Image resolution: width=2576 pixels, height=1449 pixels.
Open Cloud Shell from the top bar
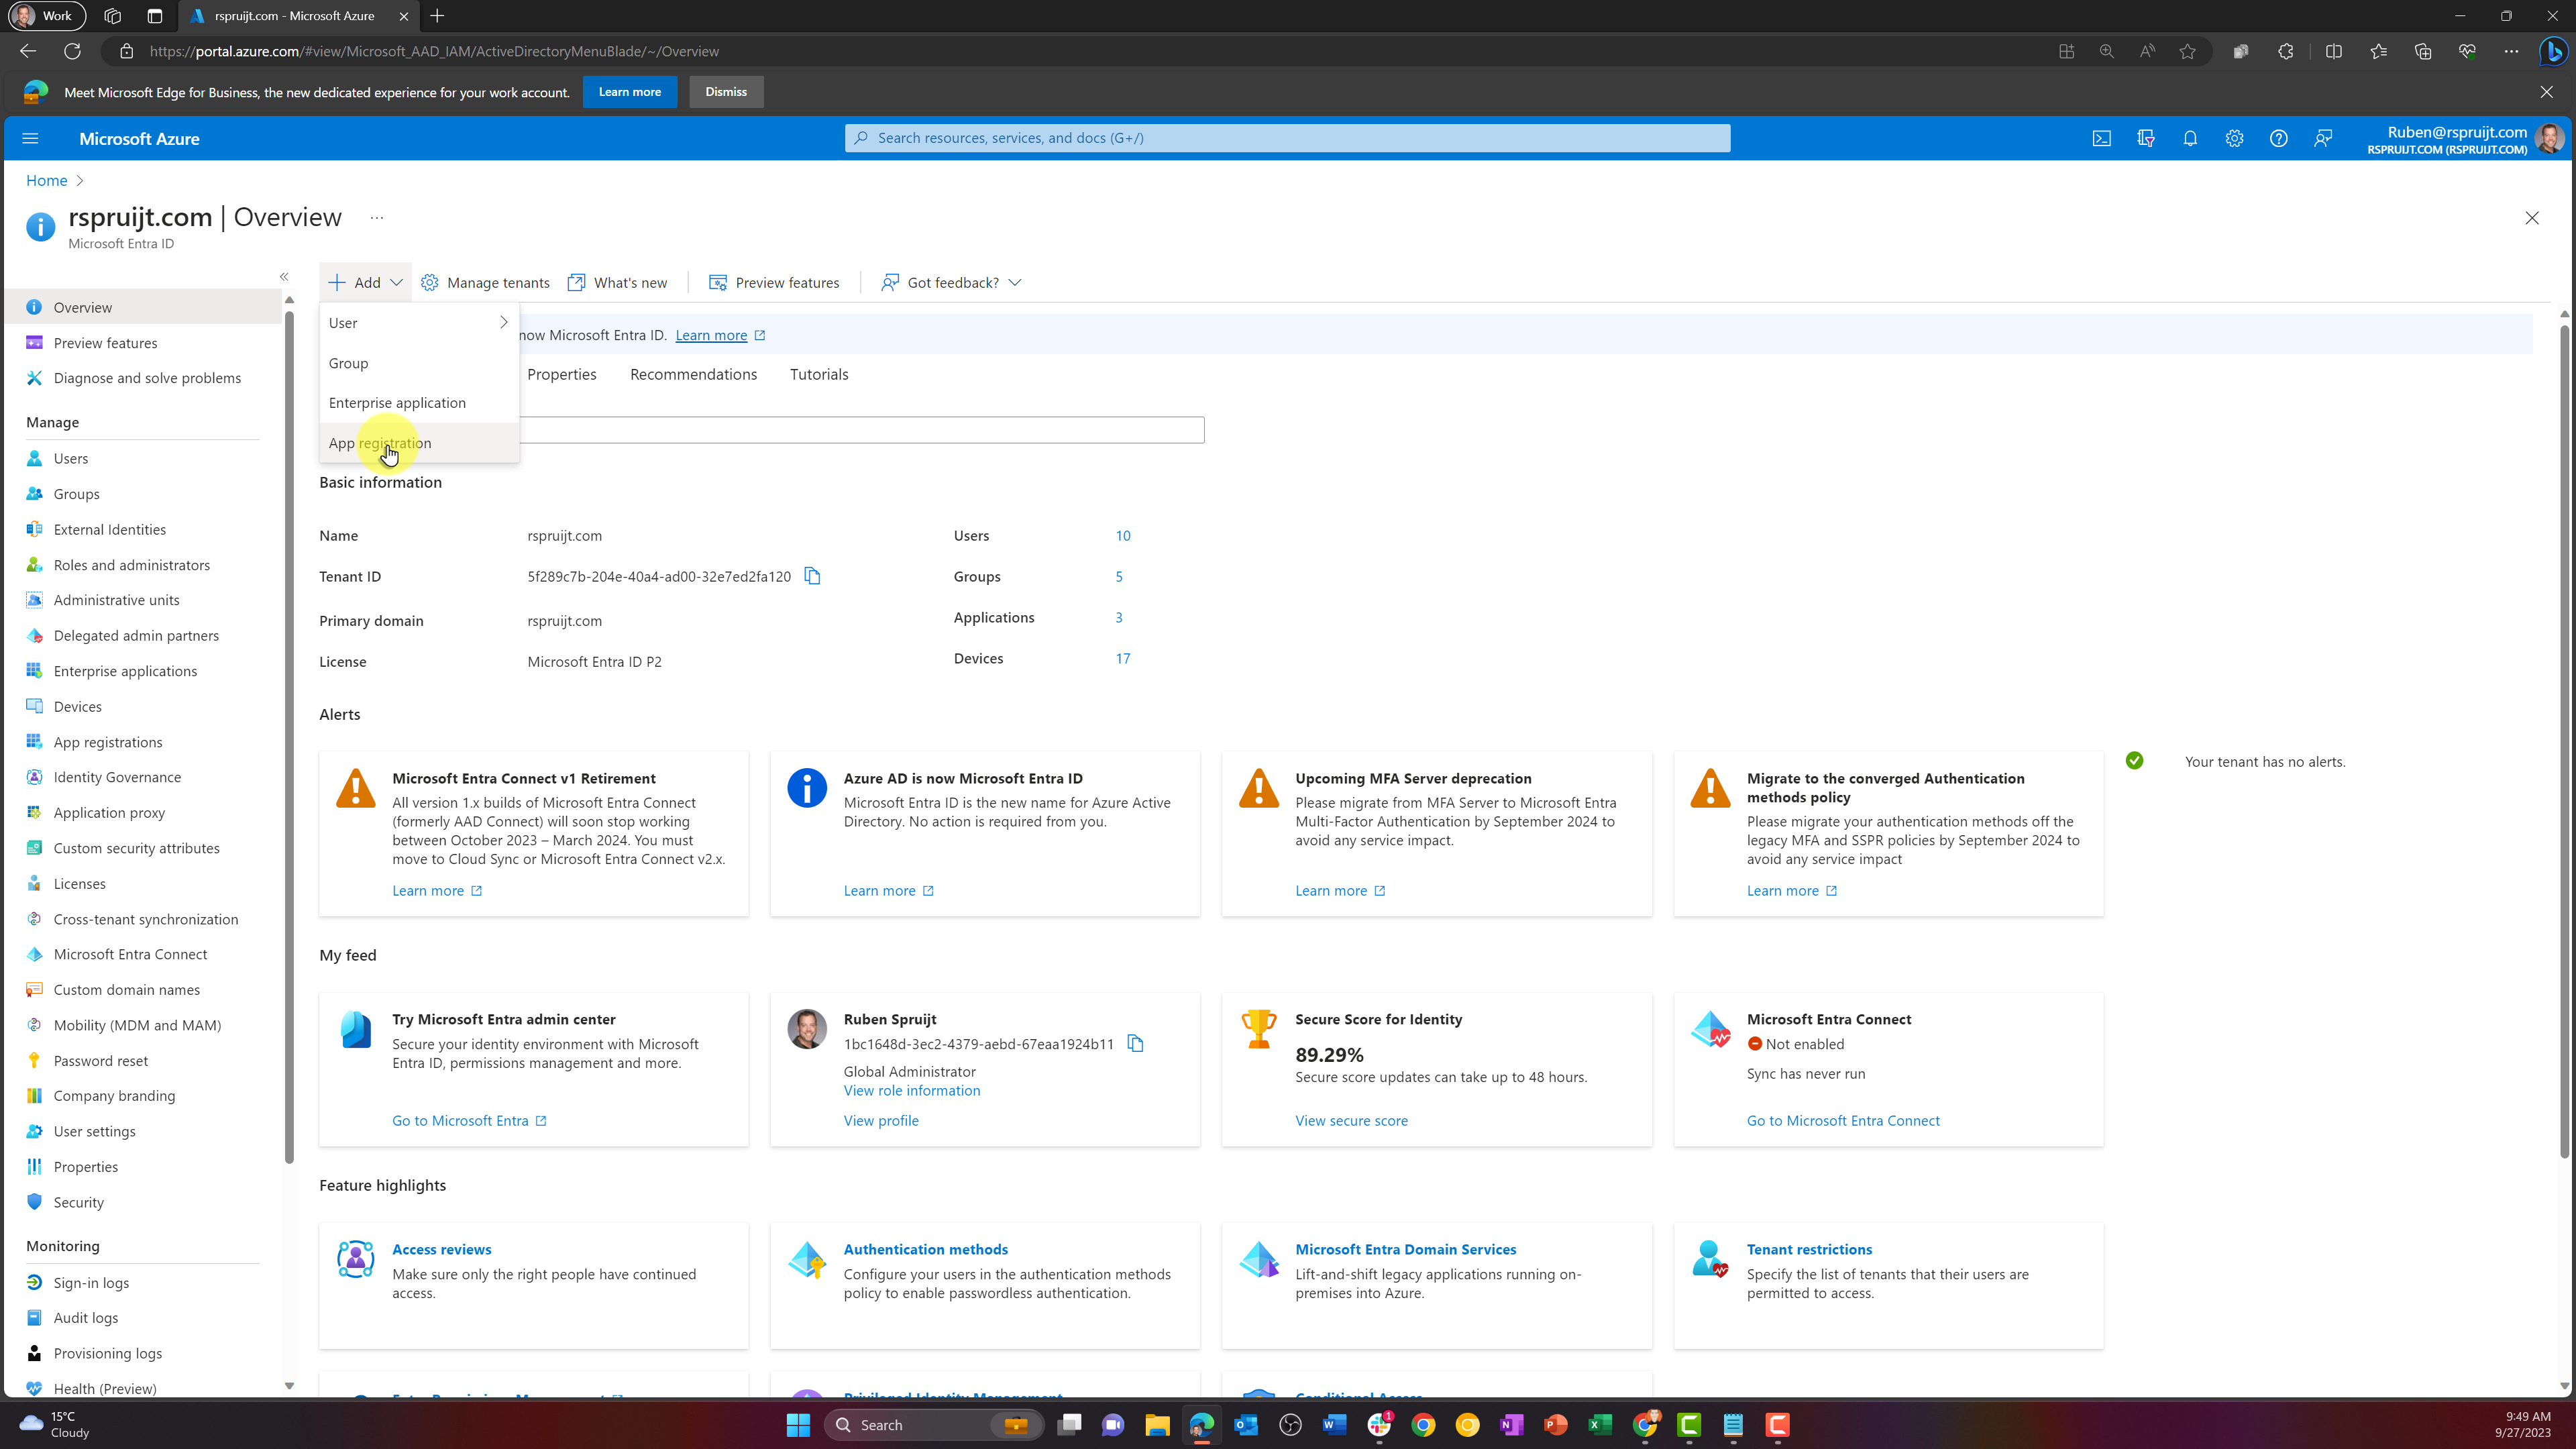pyautogui.click(x=2102, y=138)
